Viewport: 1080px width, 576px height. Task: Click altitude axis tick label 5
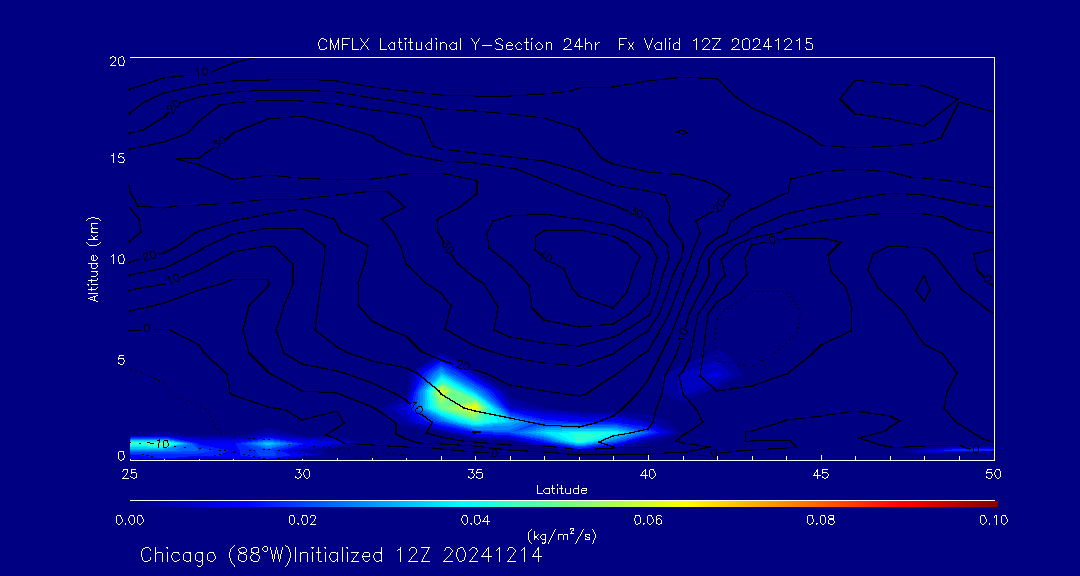(x=120, y=360)
